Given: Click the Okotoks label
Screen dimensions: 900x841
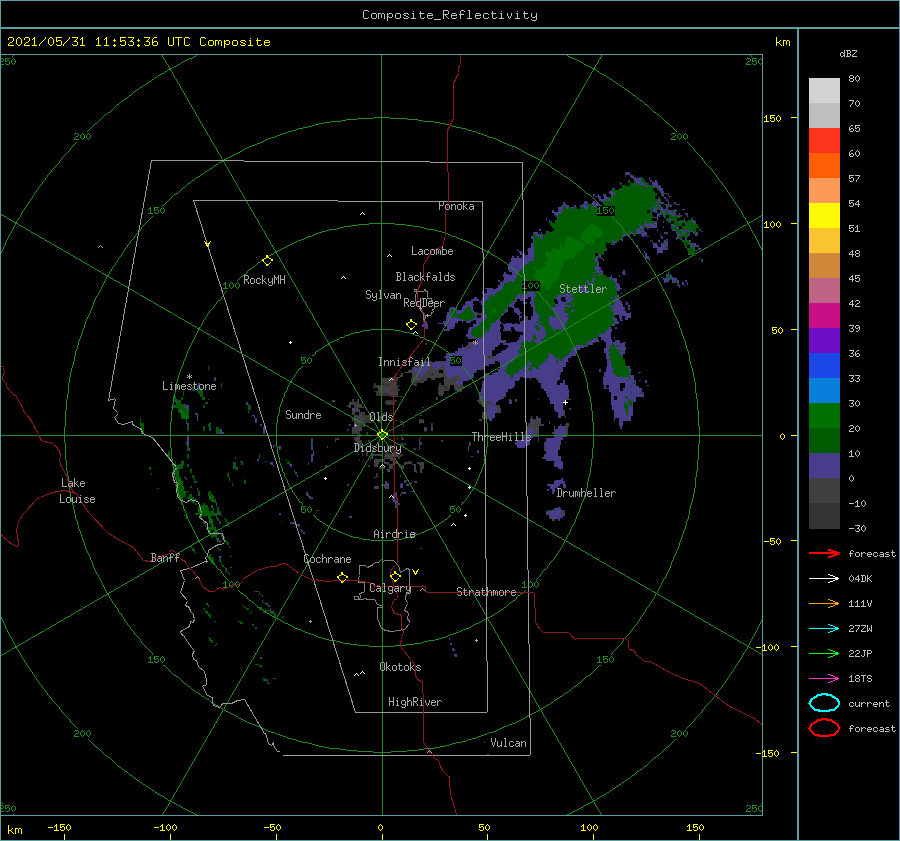Looking at the screenshot, I should (x=400, y=667).
